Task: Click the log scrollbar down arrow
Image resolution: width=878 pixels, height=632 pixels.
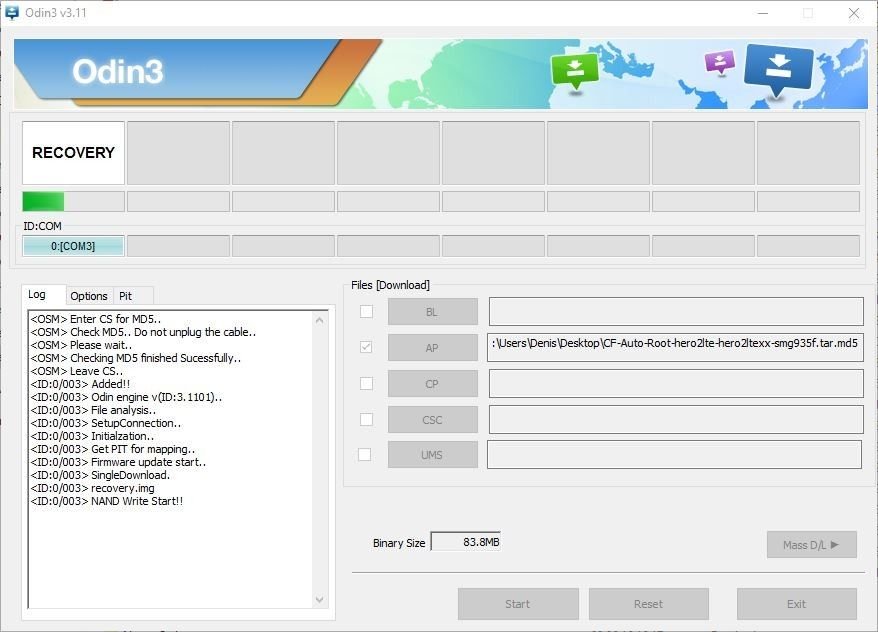Action: (x=320, y=600)
